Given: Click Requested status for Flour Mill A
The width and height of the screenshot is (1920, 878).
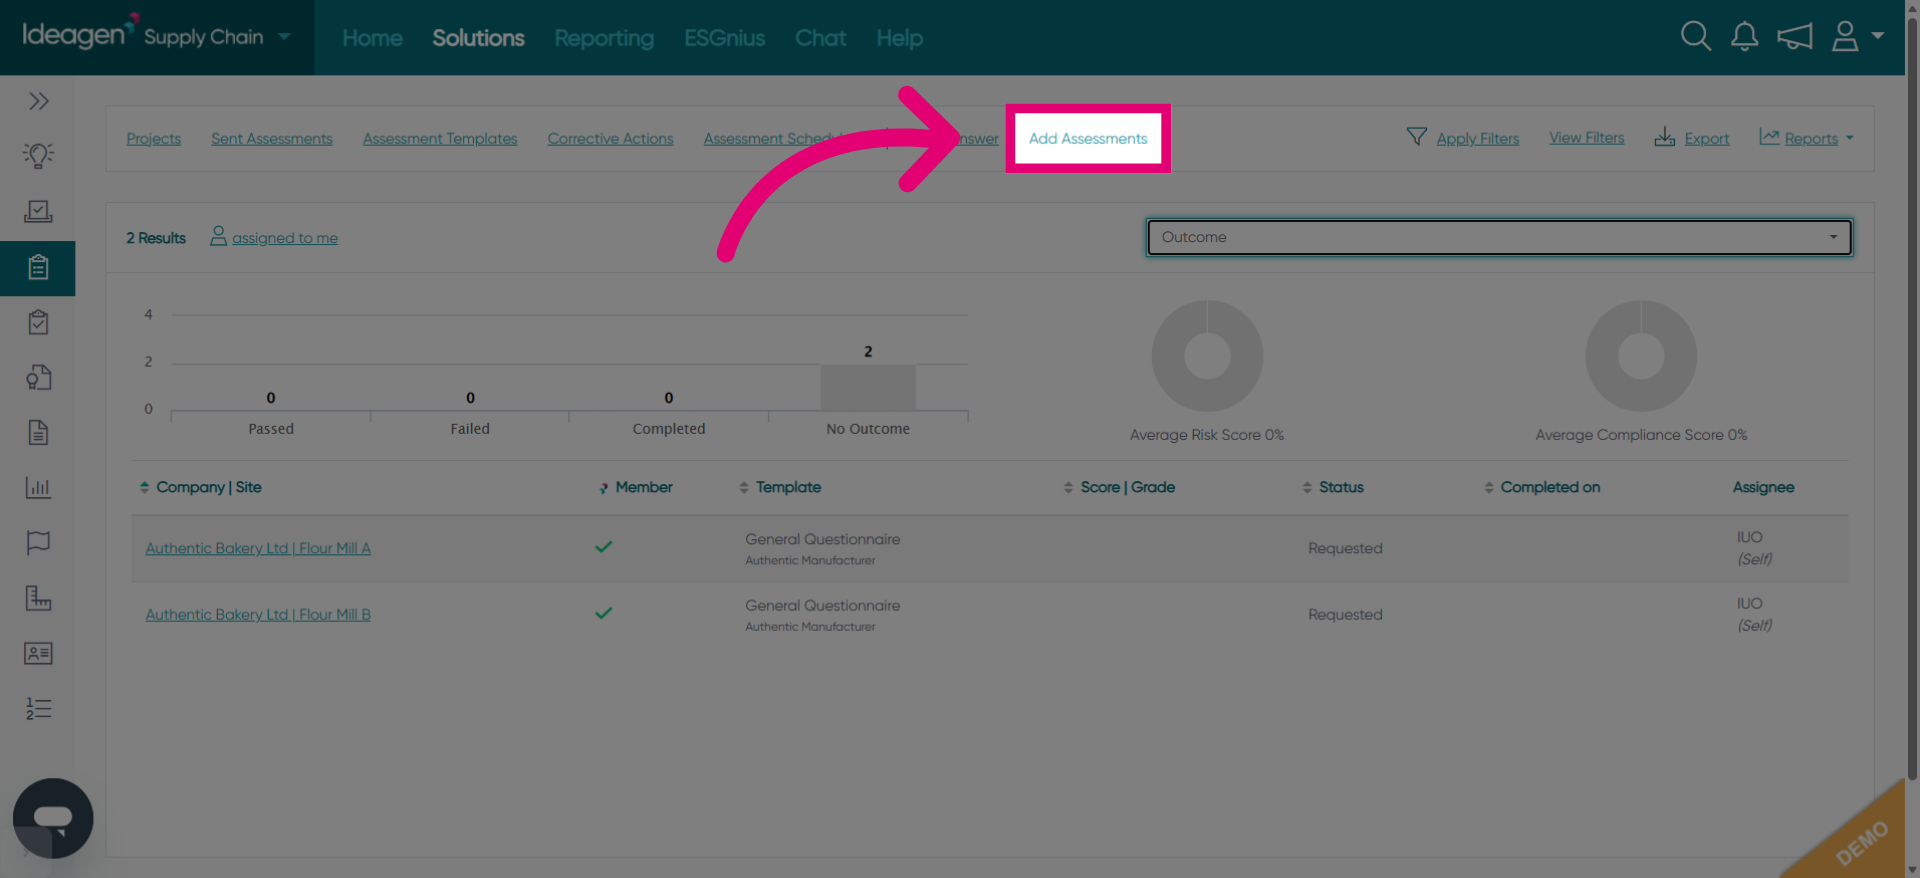Looking at the screenshot, I should [1345, 548].
